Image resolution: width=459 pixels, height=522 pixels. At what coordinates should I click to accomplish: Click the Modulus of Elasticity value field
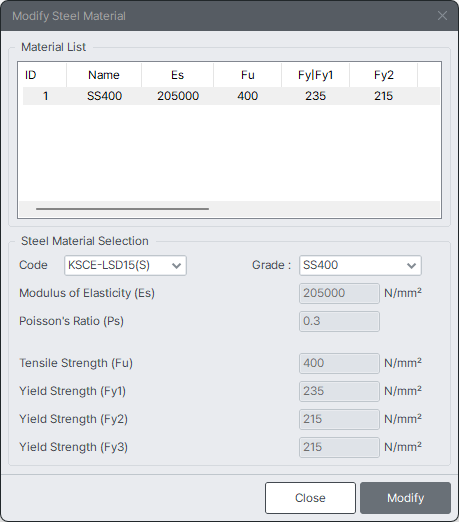(x=339, y=293)
